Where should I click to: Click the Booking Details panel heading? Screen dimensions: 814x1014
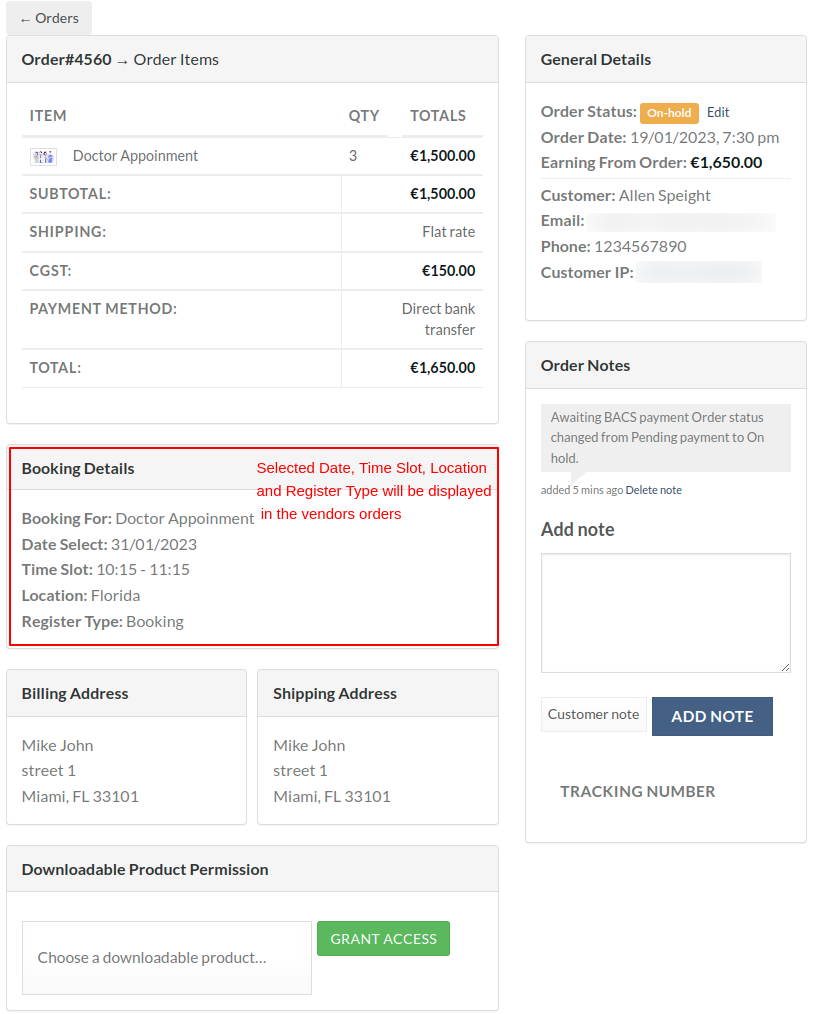pos(78,468)
